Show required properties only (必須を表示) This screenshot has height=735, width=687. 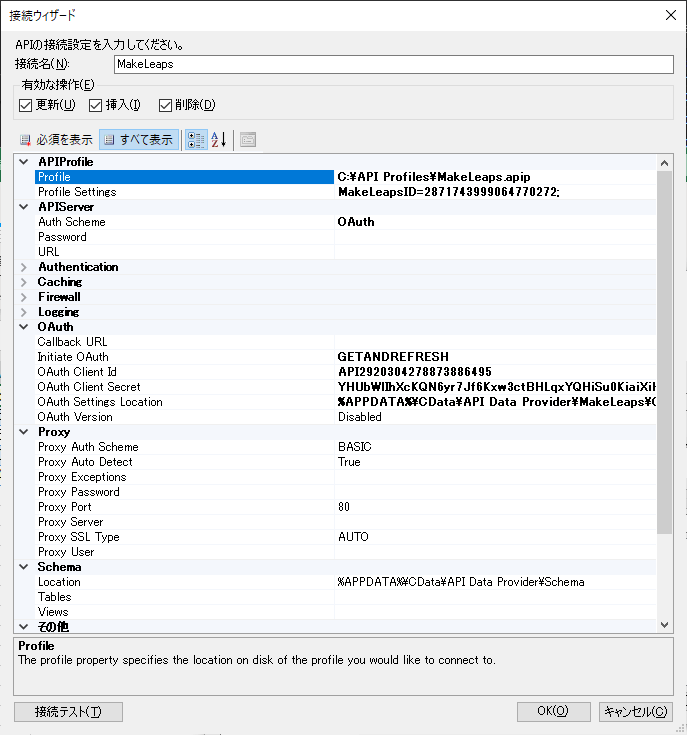[56, 140]
